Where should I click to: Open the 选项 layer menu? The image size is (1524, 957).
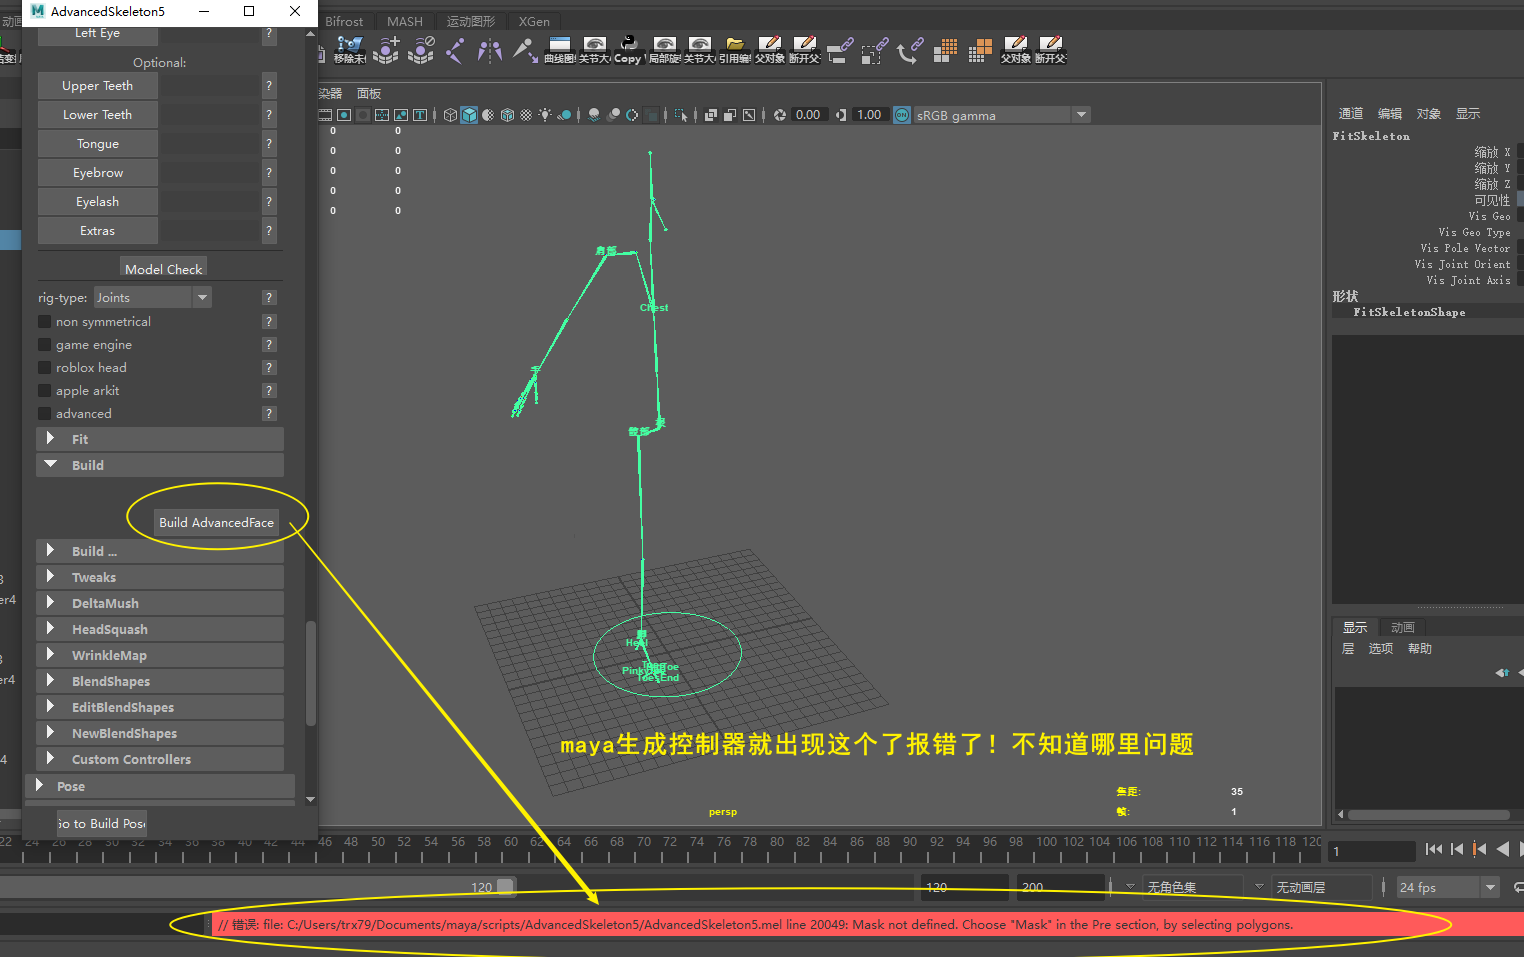[x=1381, y=648]
